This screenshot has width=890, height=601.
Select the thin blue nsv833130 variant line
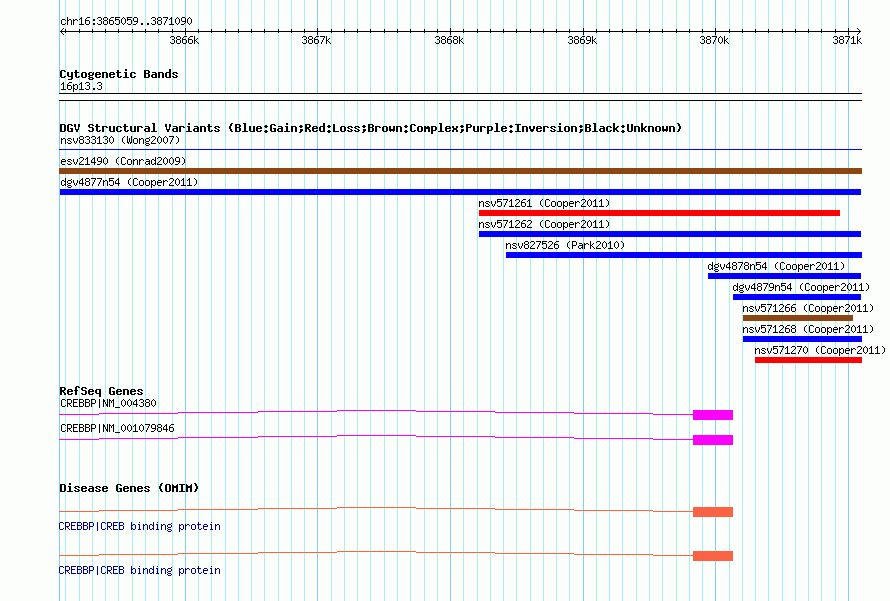[460, 149]
